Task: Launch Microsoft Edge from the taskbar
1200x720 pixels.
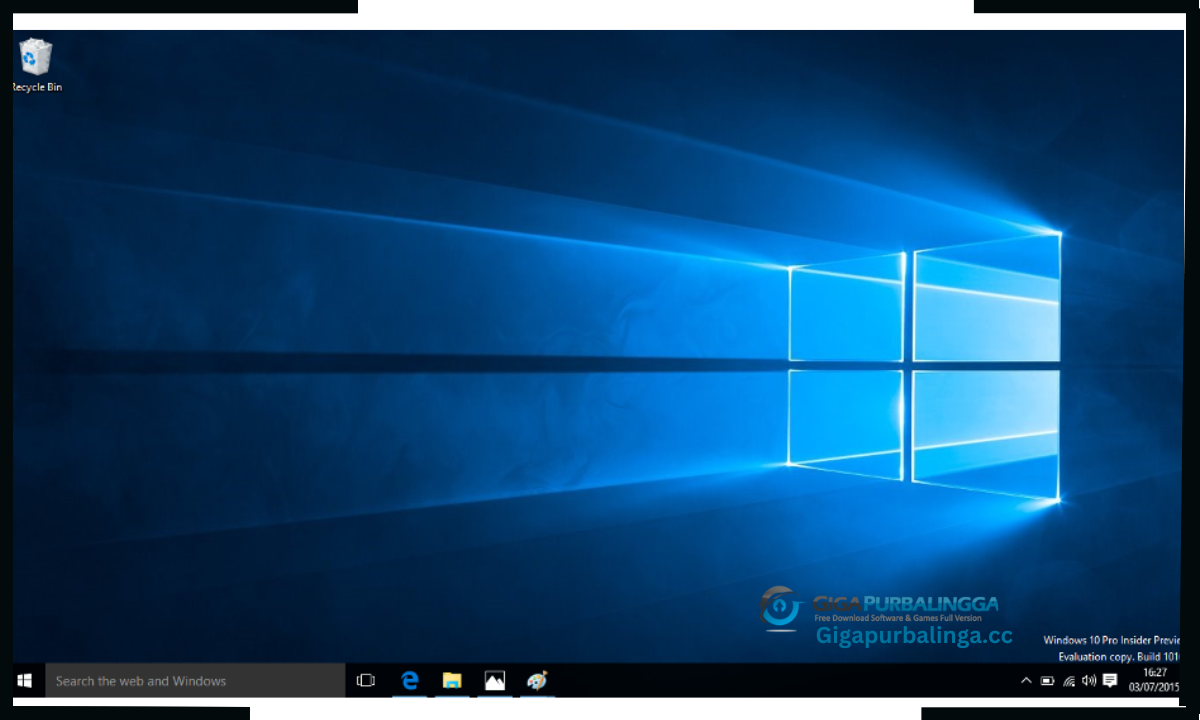Action: (409, 681)
